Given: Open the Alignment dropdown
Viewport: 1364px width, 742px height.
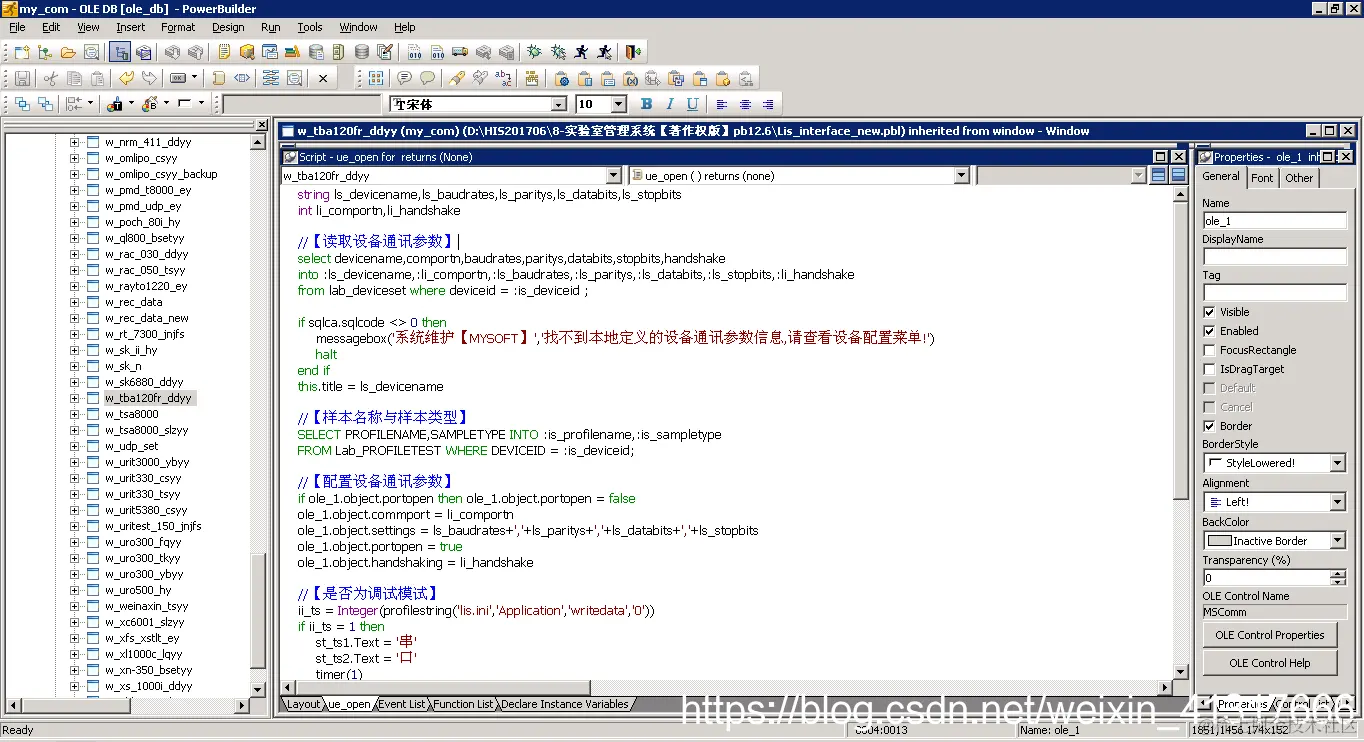Looking at the screenshot, I should click(1338, 502).
